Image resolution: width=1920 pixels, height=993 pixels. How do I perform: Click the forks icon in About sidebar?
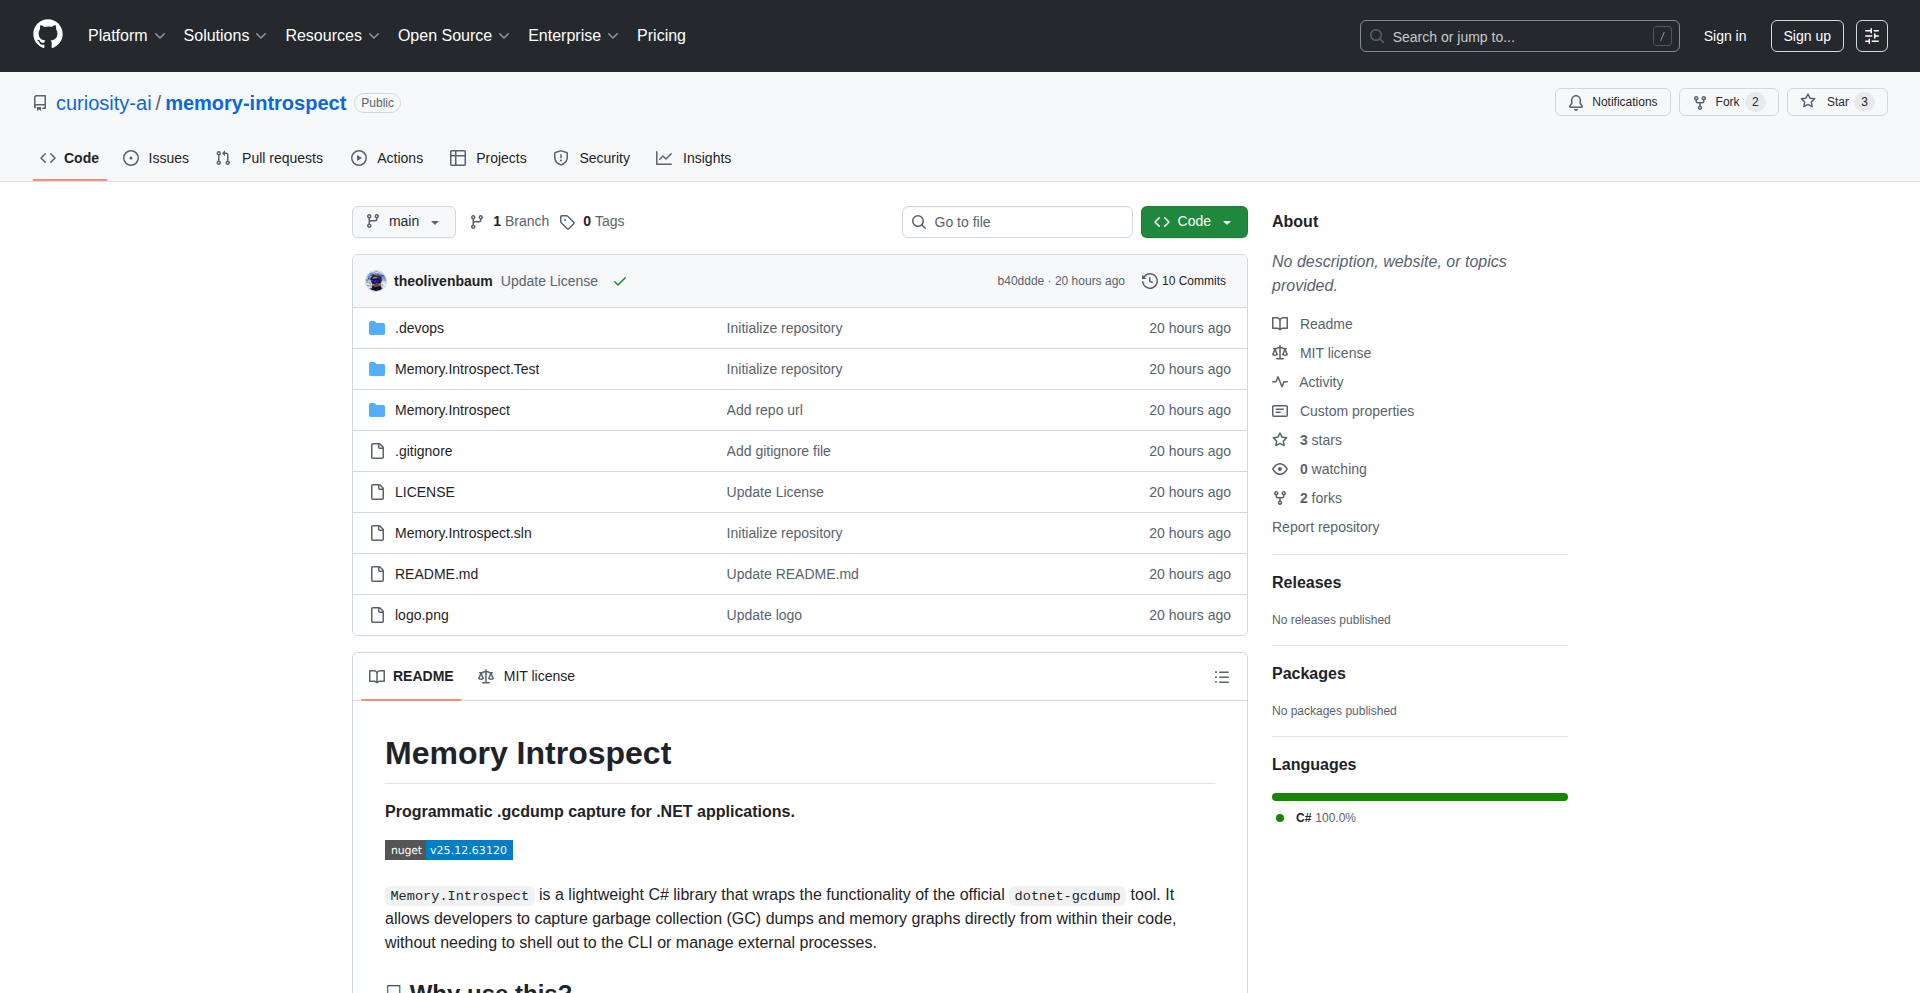coord(1280,498)
